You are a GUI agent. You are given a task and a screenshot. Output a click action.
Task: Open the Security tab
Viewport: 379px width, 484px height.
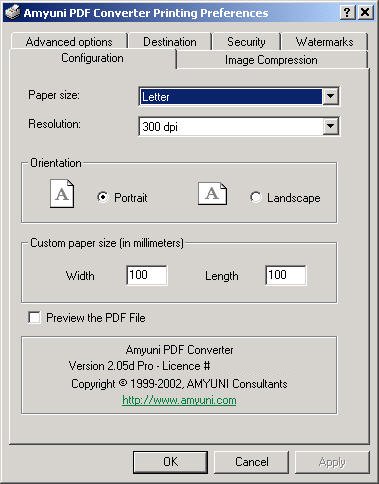tap(246, 42)
